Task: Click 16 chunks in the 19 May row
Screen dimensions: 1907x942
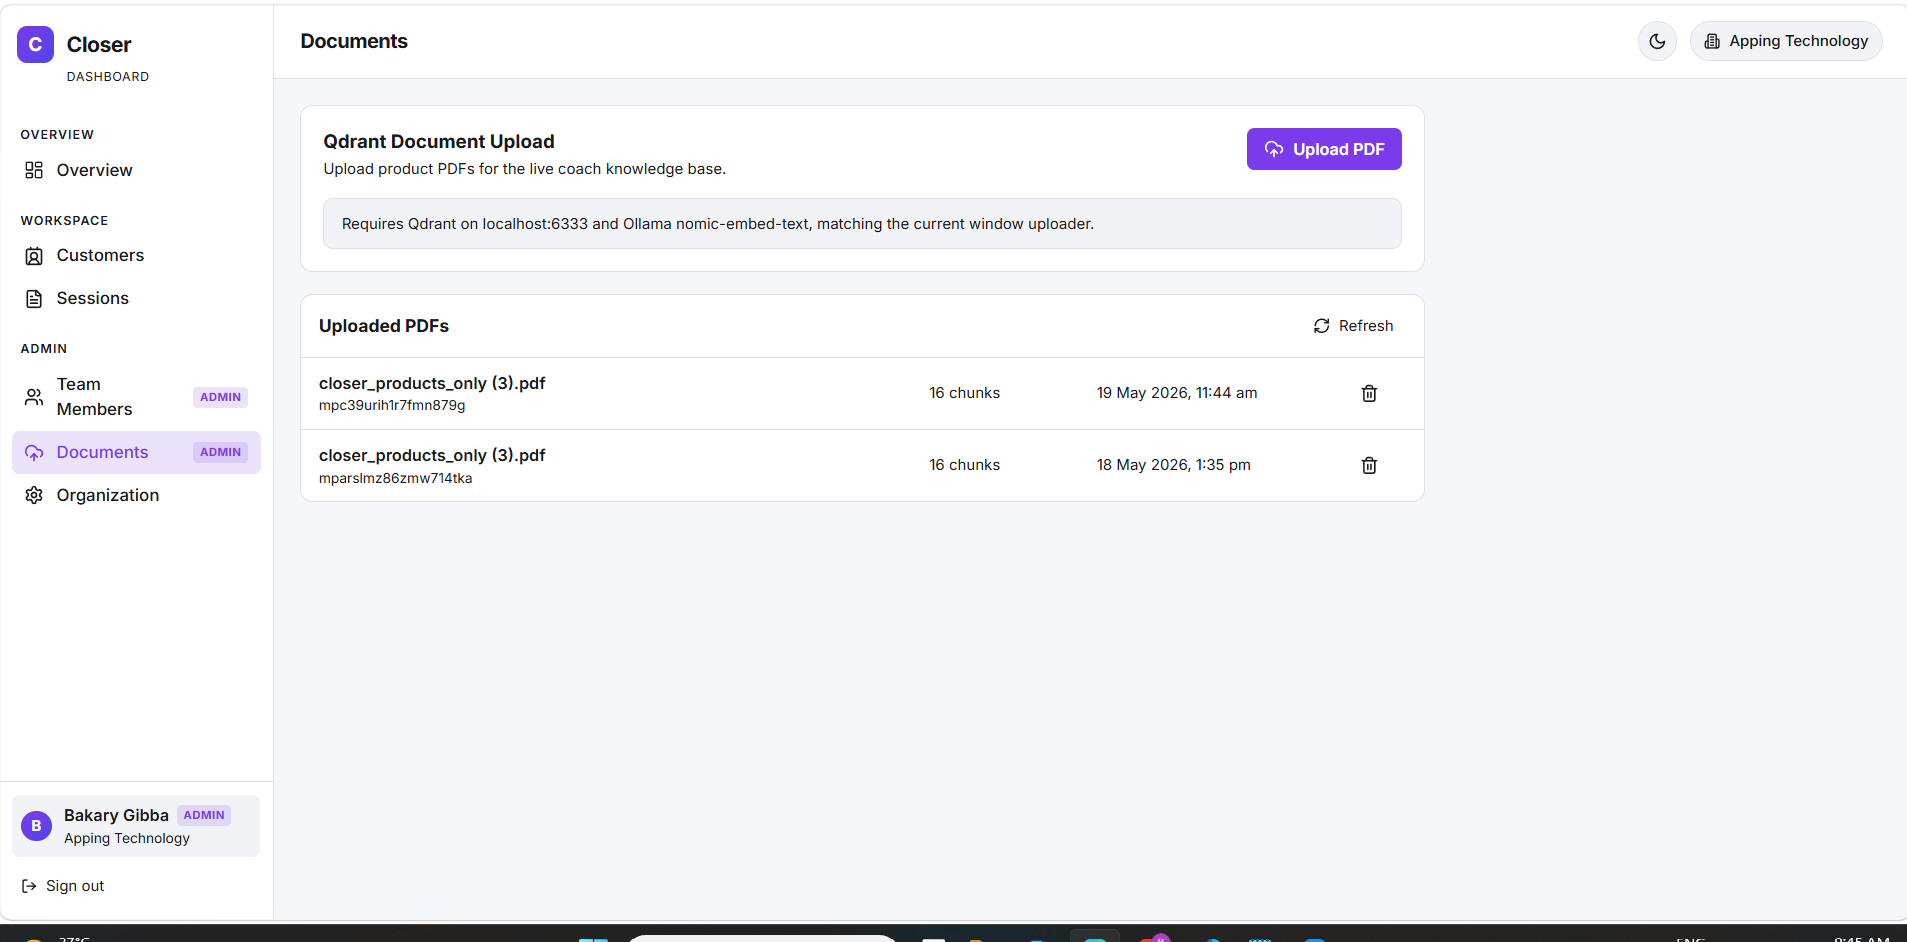Action: coord(964,393)
